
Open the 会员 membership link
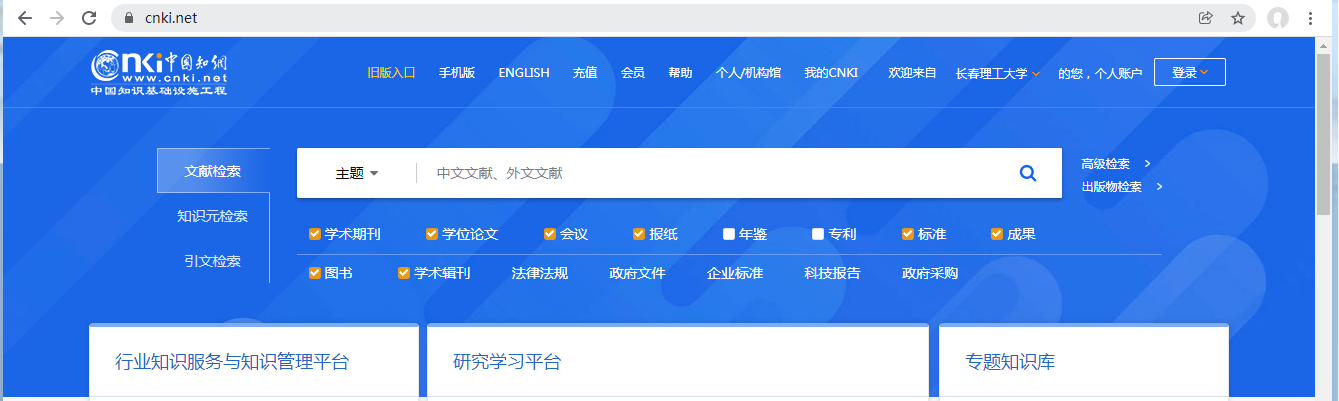click(x=633, y=72)
